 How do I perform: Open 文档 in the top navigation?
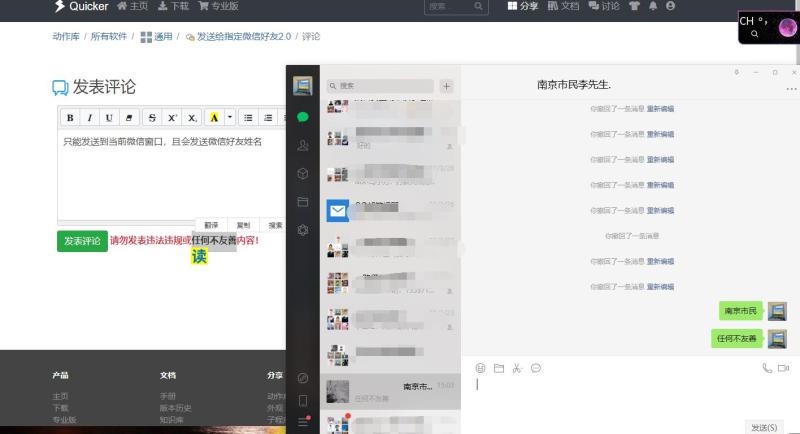coord(563,6)
